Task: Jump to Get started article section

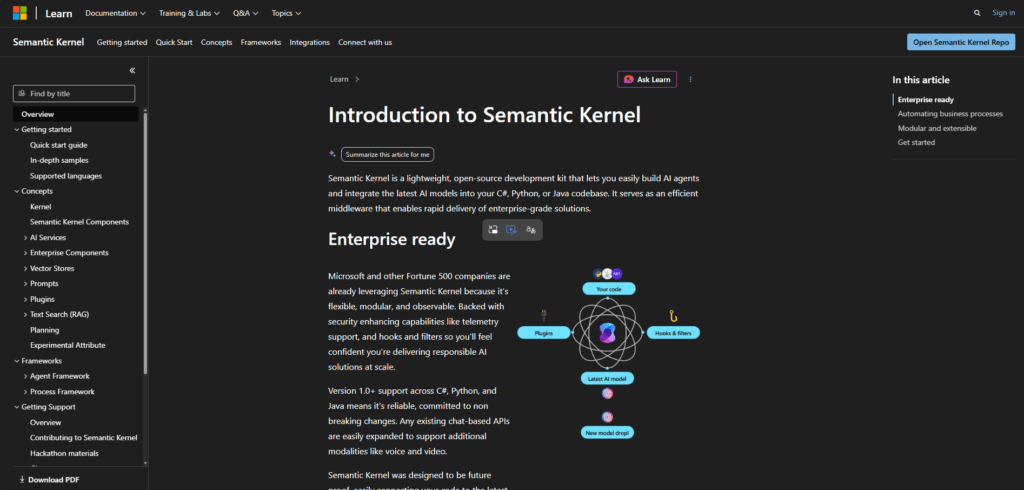Action: coord(916,142)
